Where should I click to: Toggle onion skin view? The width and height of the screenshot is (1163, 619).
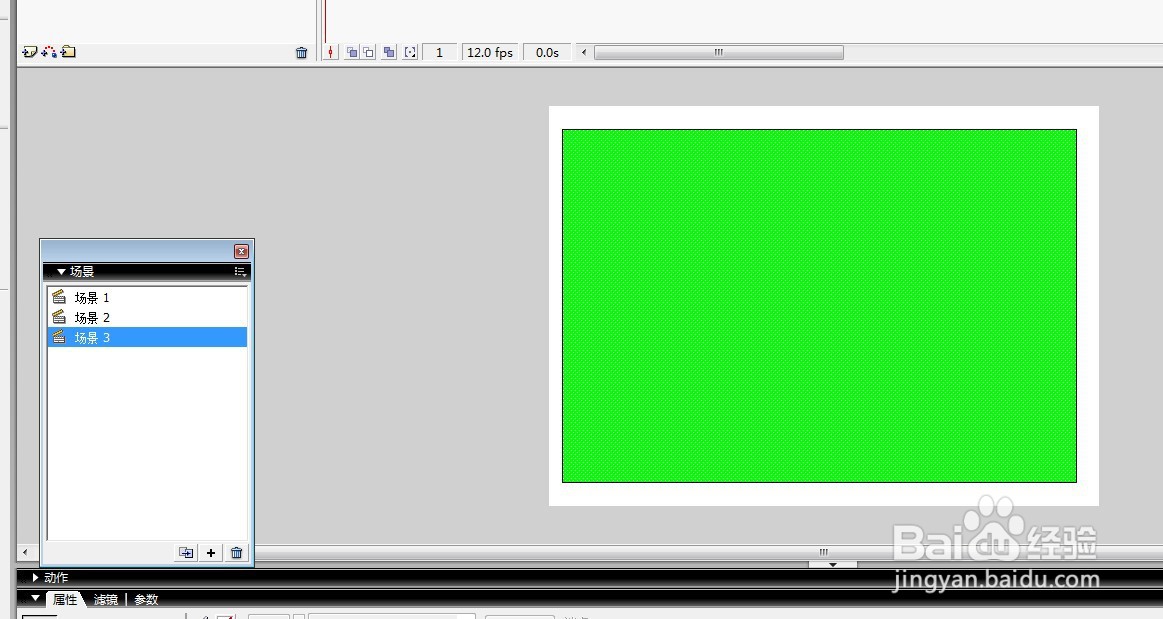tap(352, 53)
